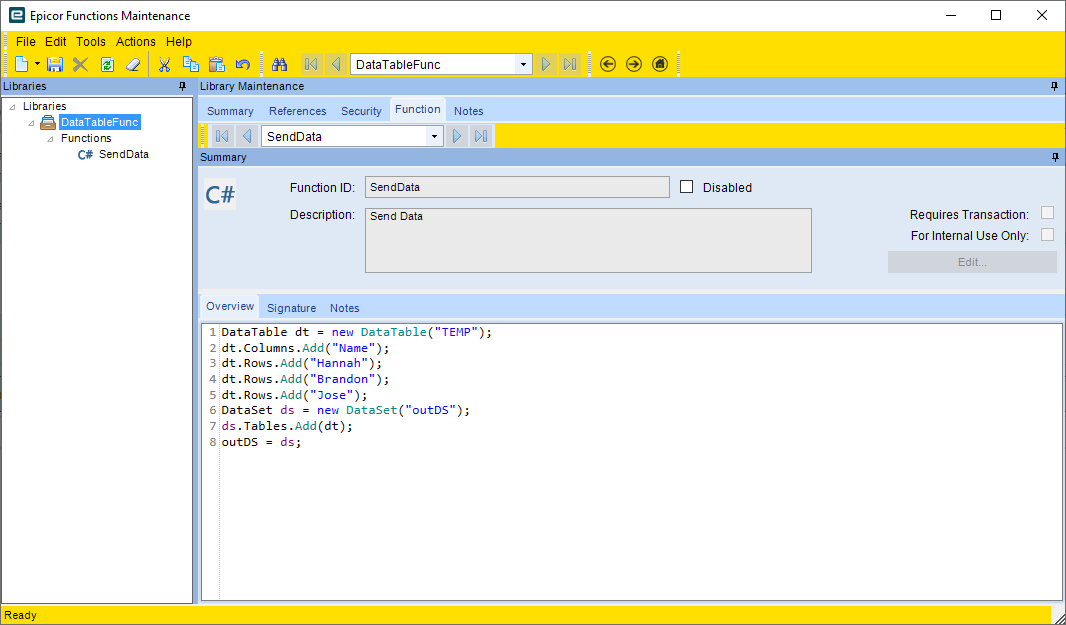The image size is (1066, 625).
Task: Click code line 'dt.Rows.Add("Brandon");'
Action: tap(305, 379)
